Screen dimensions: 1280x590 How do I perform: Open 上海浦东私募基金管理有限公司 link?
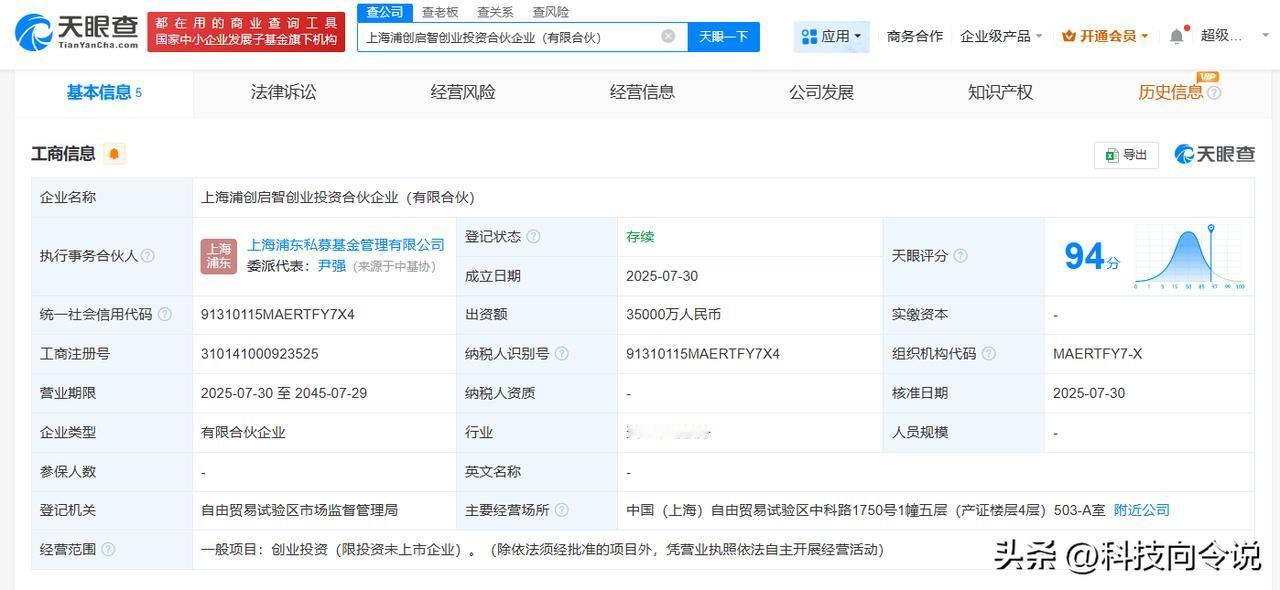pos(346,245)
